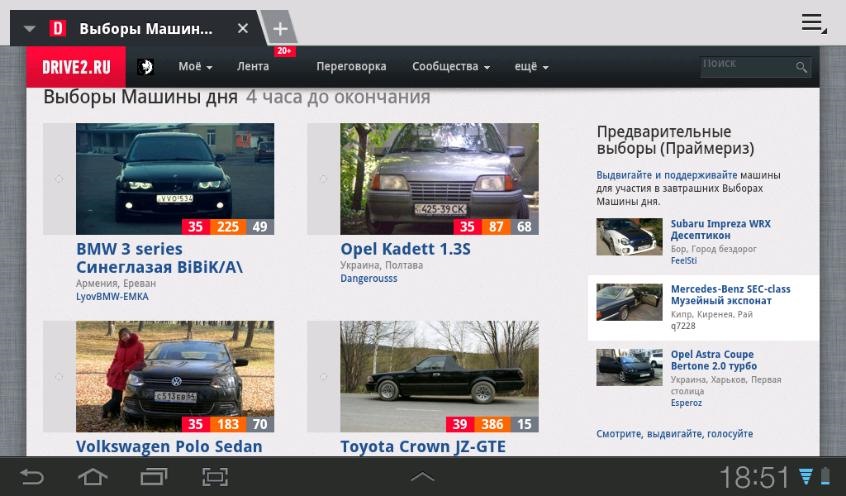Viewport: 846px width, 496px height.
Task: Open Dangerousss user profile
Action: click(x=369, y=278)
